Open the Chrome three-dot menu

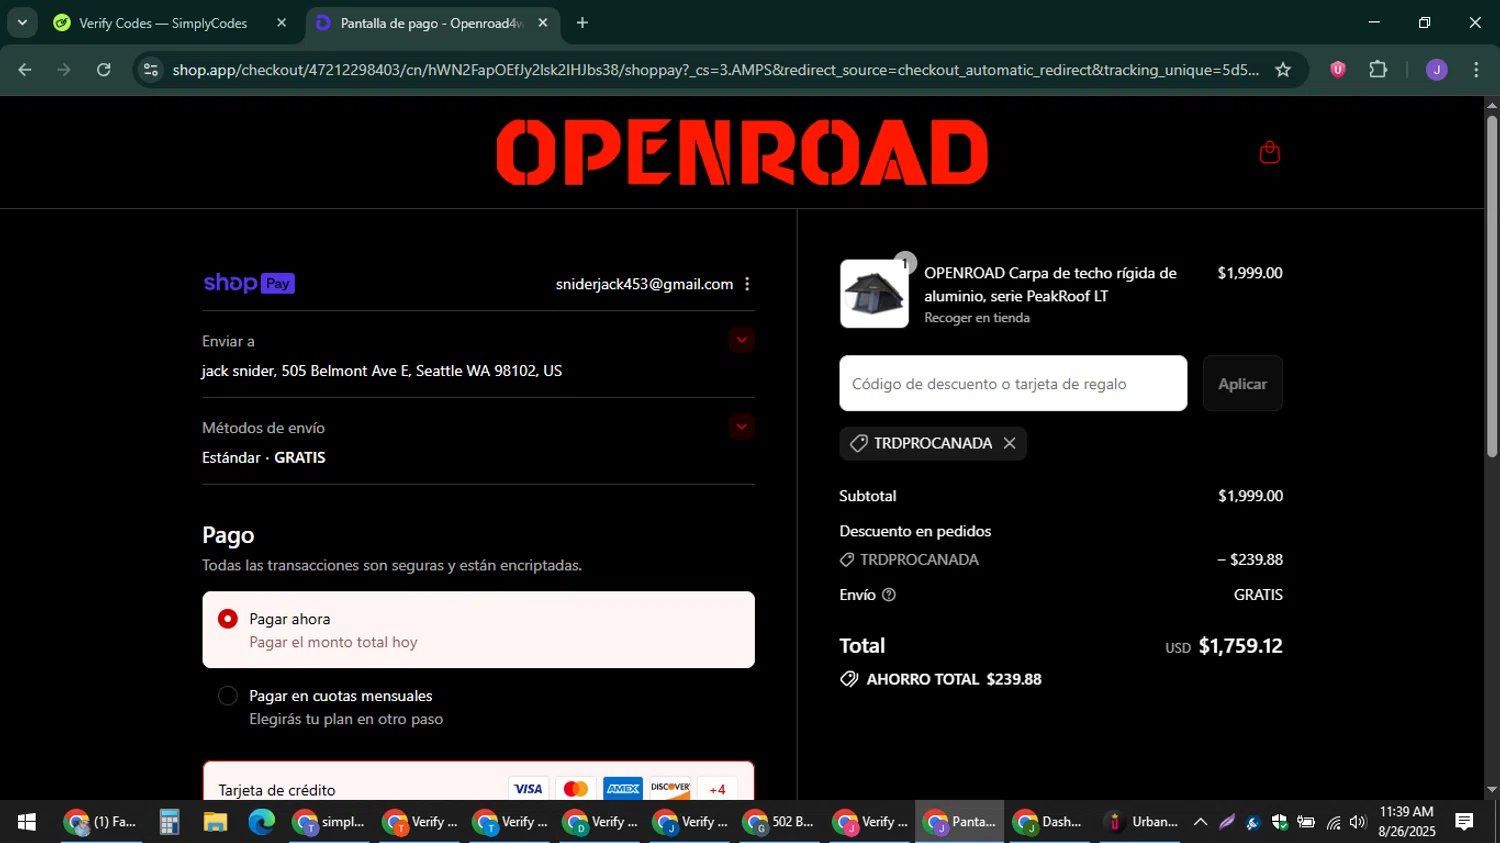pyautogui.click(x=1476, y=70)
